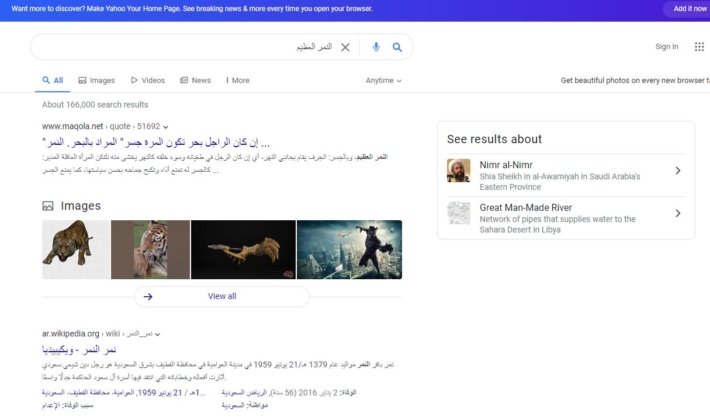Click the Images section heading icon
710x420 pixels.
point(48,206)
